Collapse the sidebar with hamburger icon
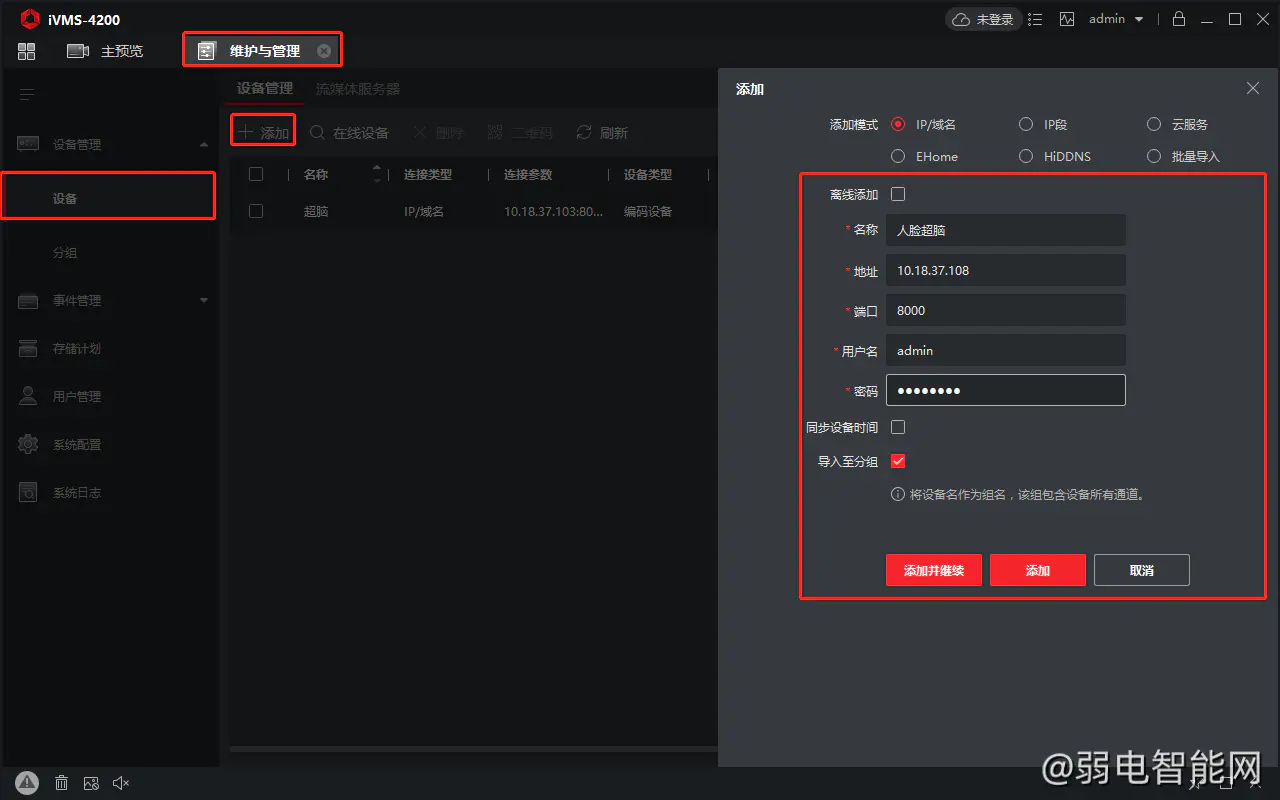The width and height of the screenshot is (1280, 800). click(27, 95)
